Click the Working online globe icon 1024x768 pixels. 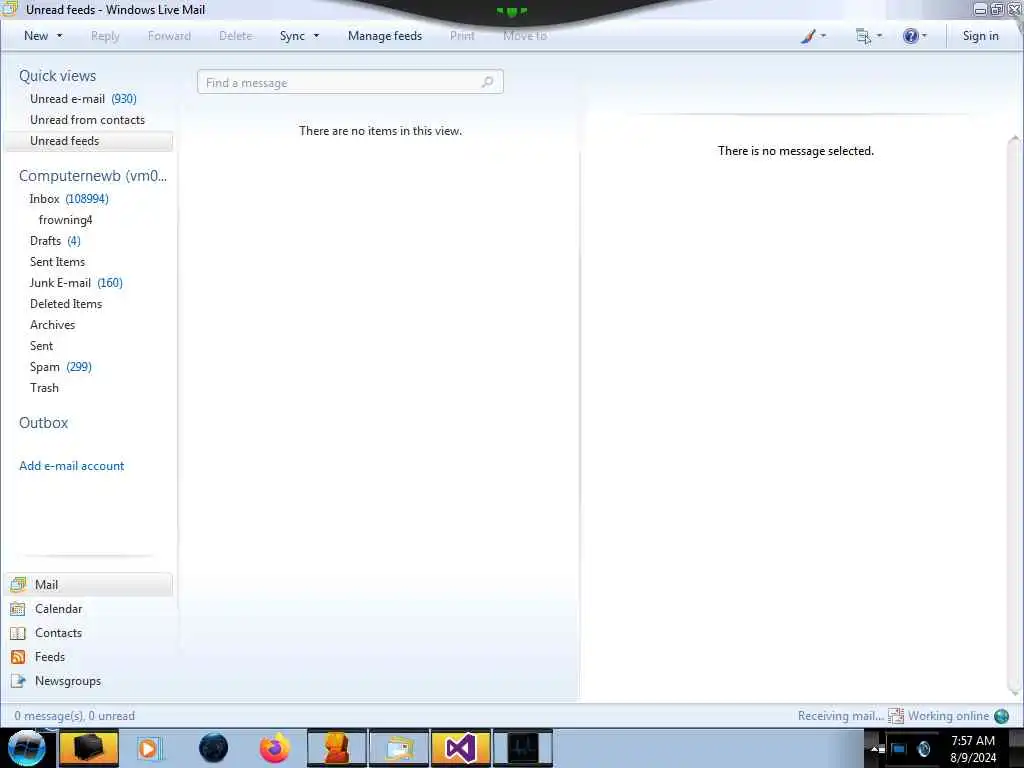click(x=1001, y=716)
